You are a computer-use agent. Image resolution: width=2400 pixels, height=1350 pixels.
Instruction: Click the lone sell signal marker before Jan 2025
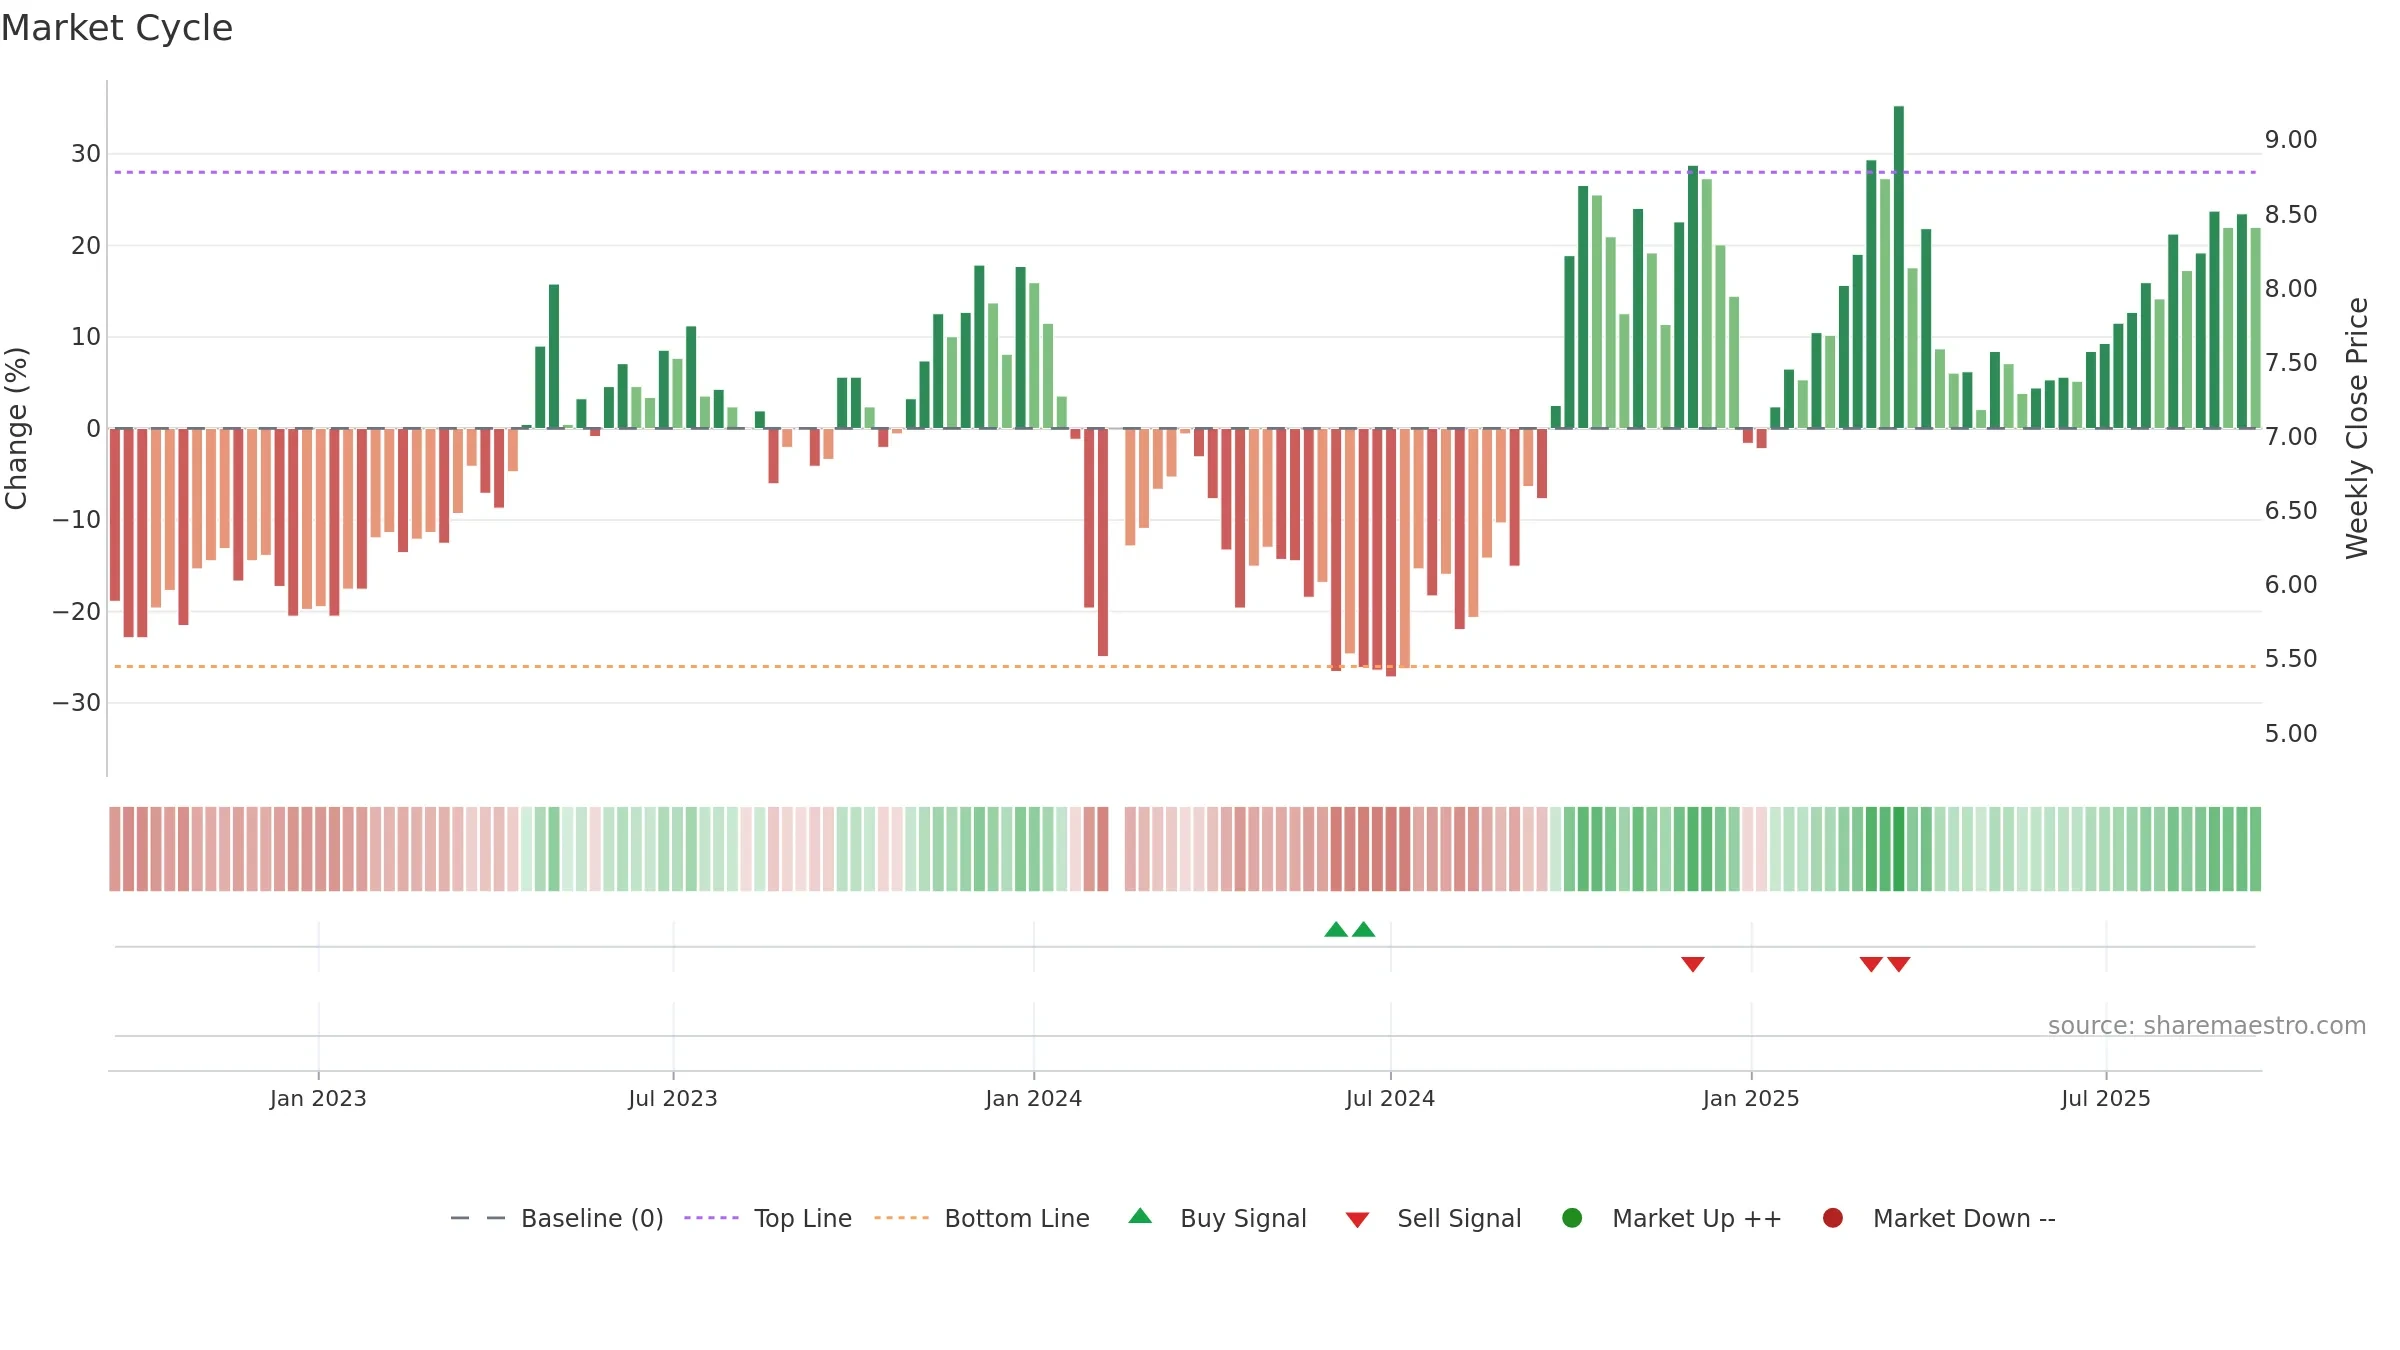[1693, 964]
